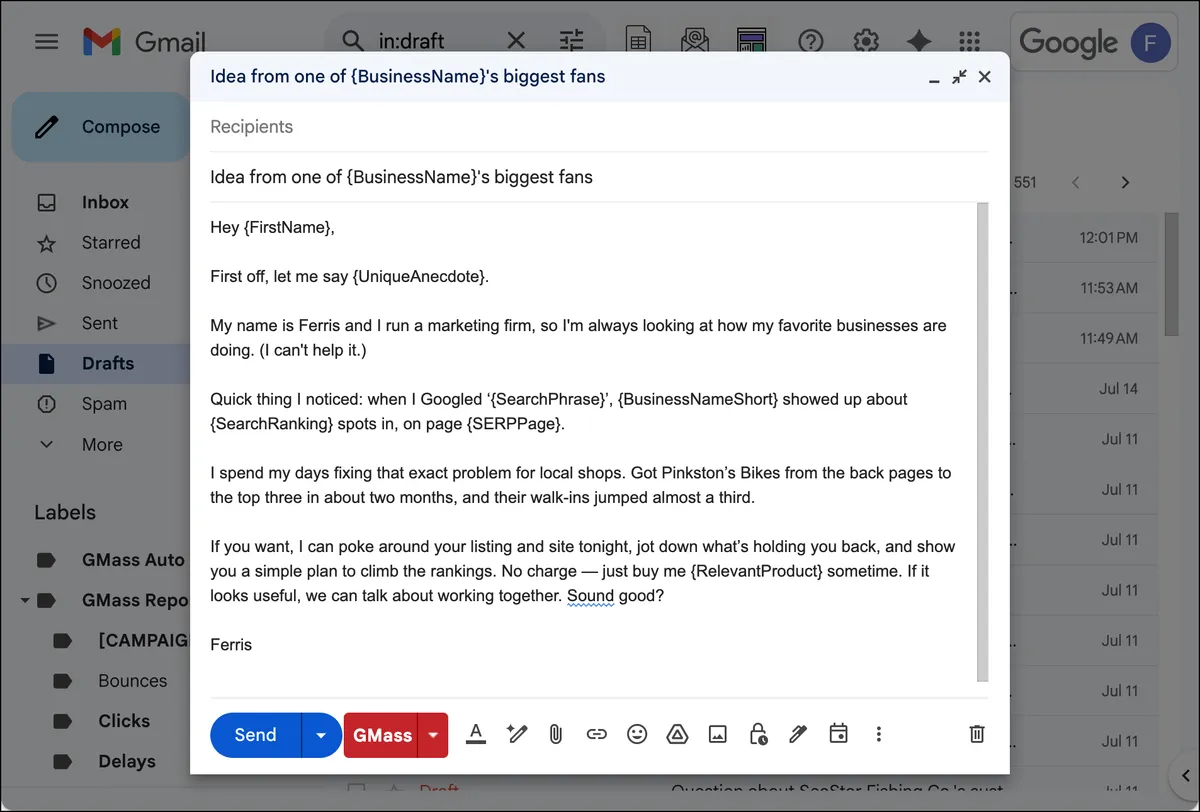Collapse the GMass Reports label tree
1200x812 pixels.
point(24,601)
